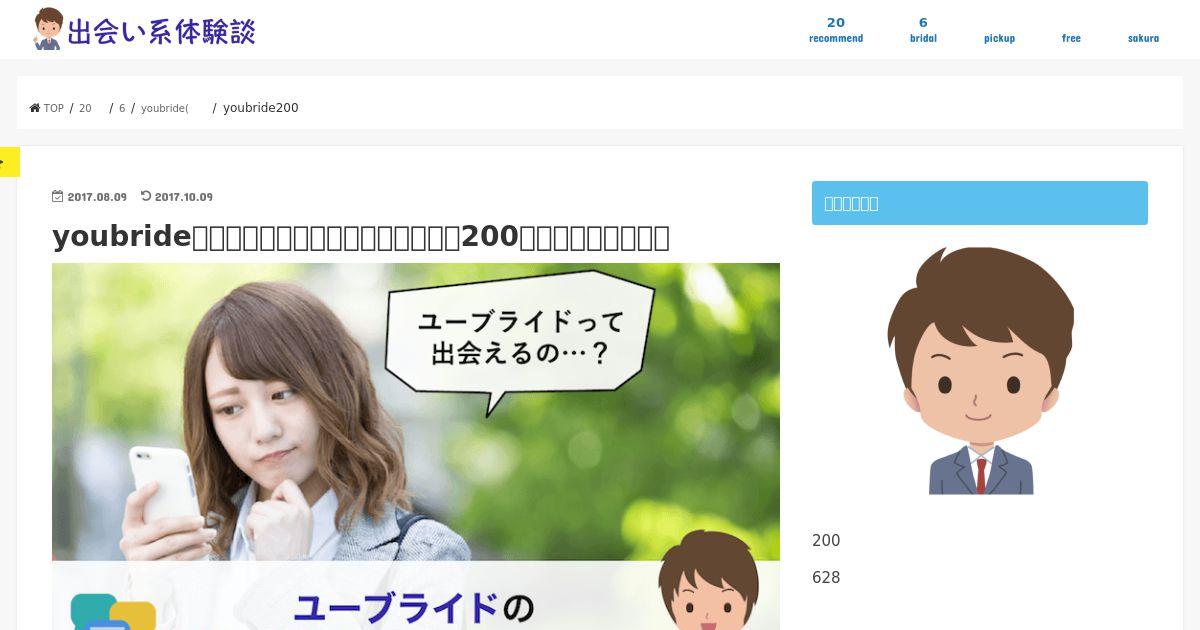This screenshot has height=630, width=1200.
Task: Click published date 2017.08.09
Action: click(97, 197)
